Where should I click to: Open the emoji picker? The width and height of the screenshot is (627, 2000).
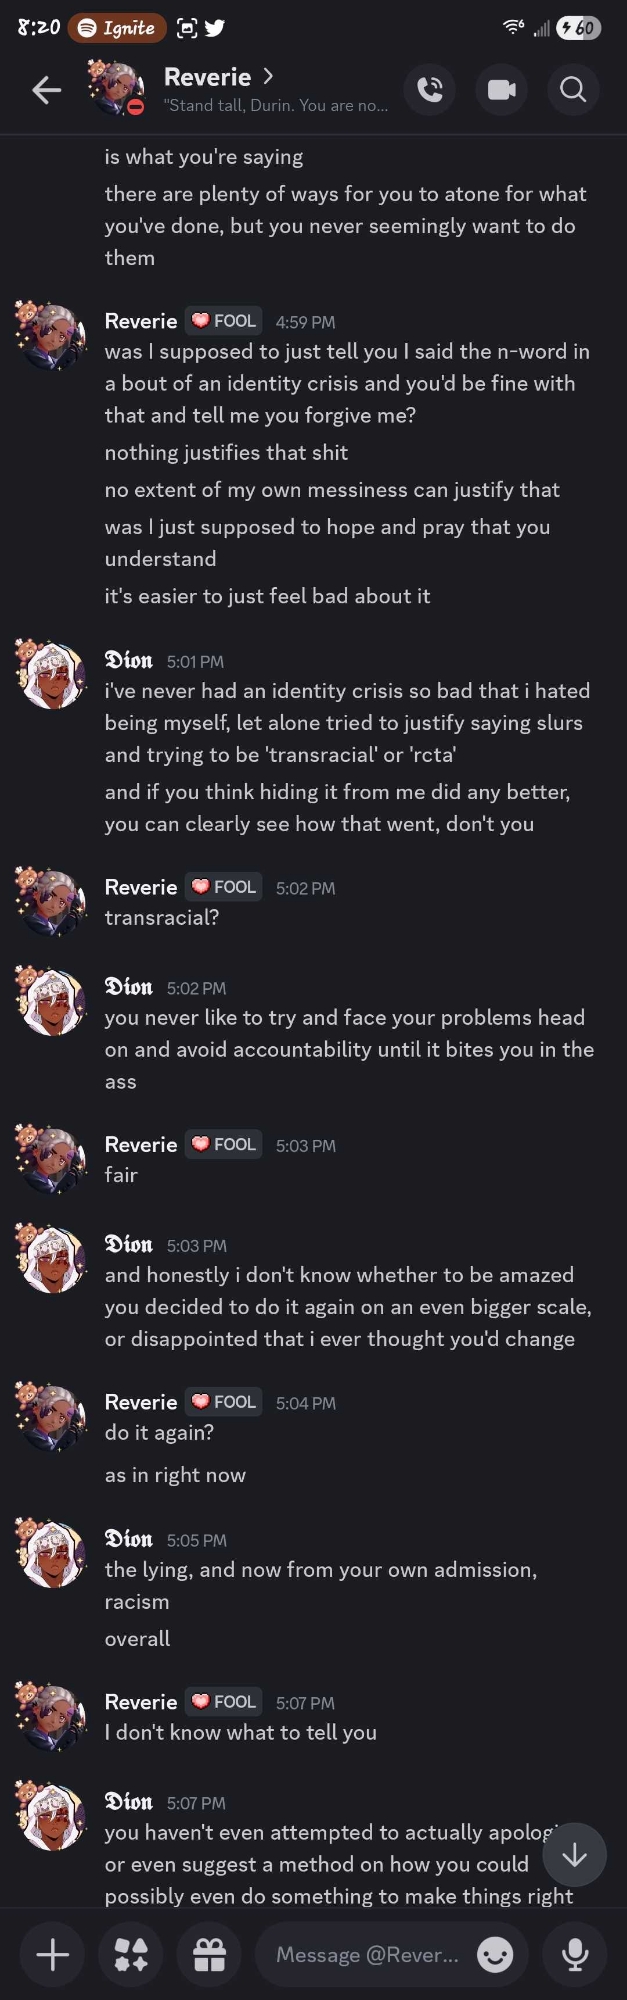coord(495,1954)
